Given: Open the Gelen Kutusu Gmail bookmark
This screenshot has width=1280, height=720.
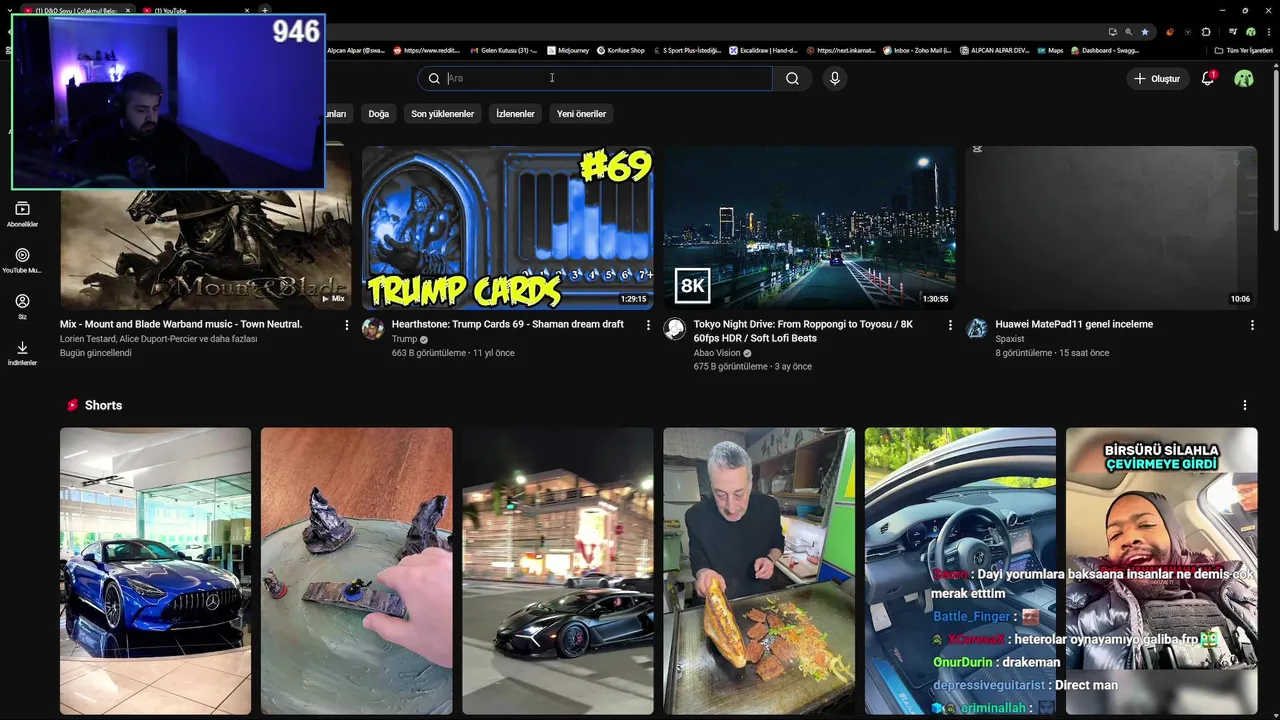Looking at the screenshot, I should coord(503,50).
